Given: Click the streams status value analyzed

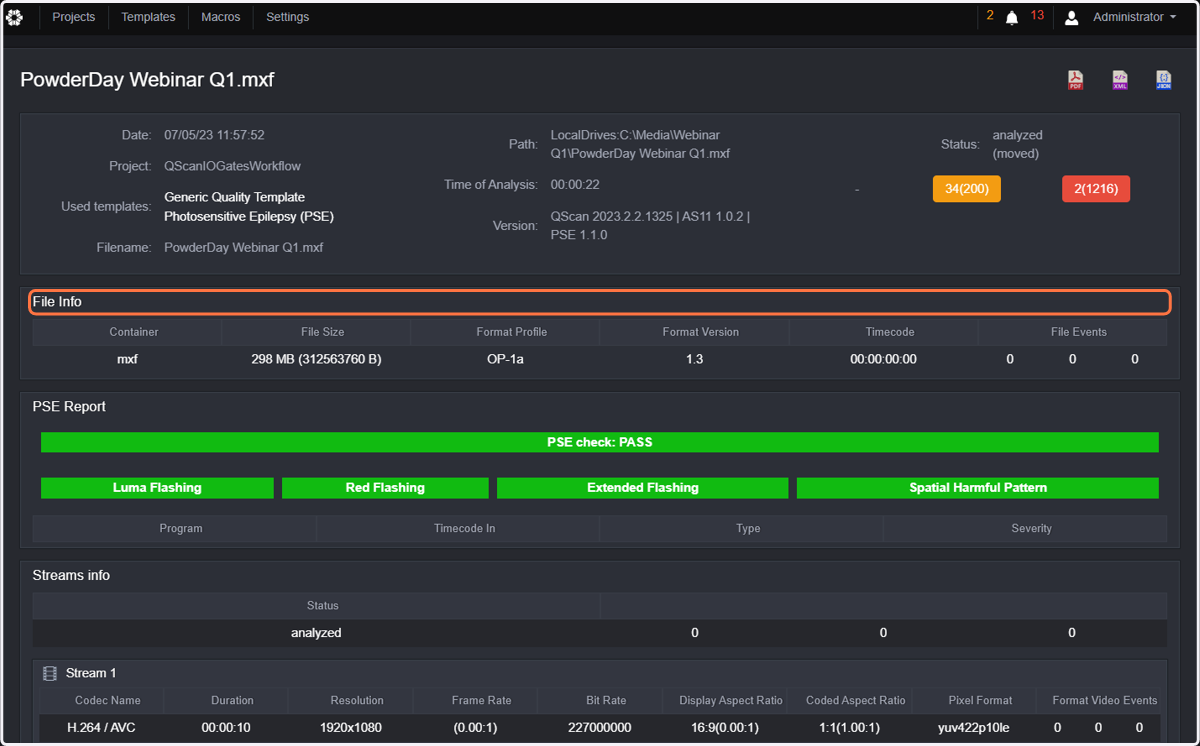Looking at the screenshot, I should click(316, 633).
